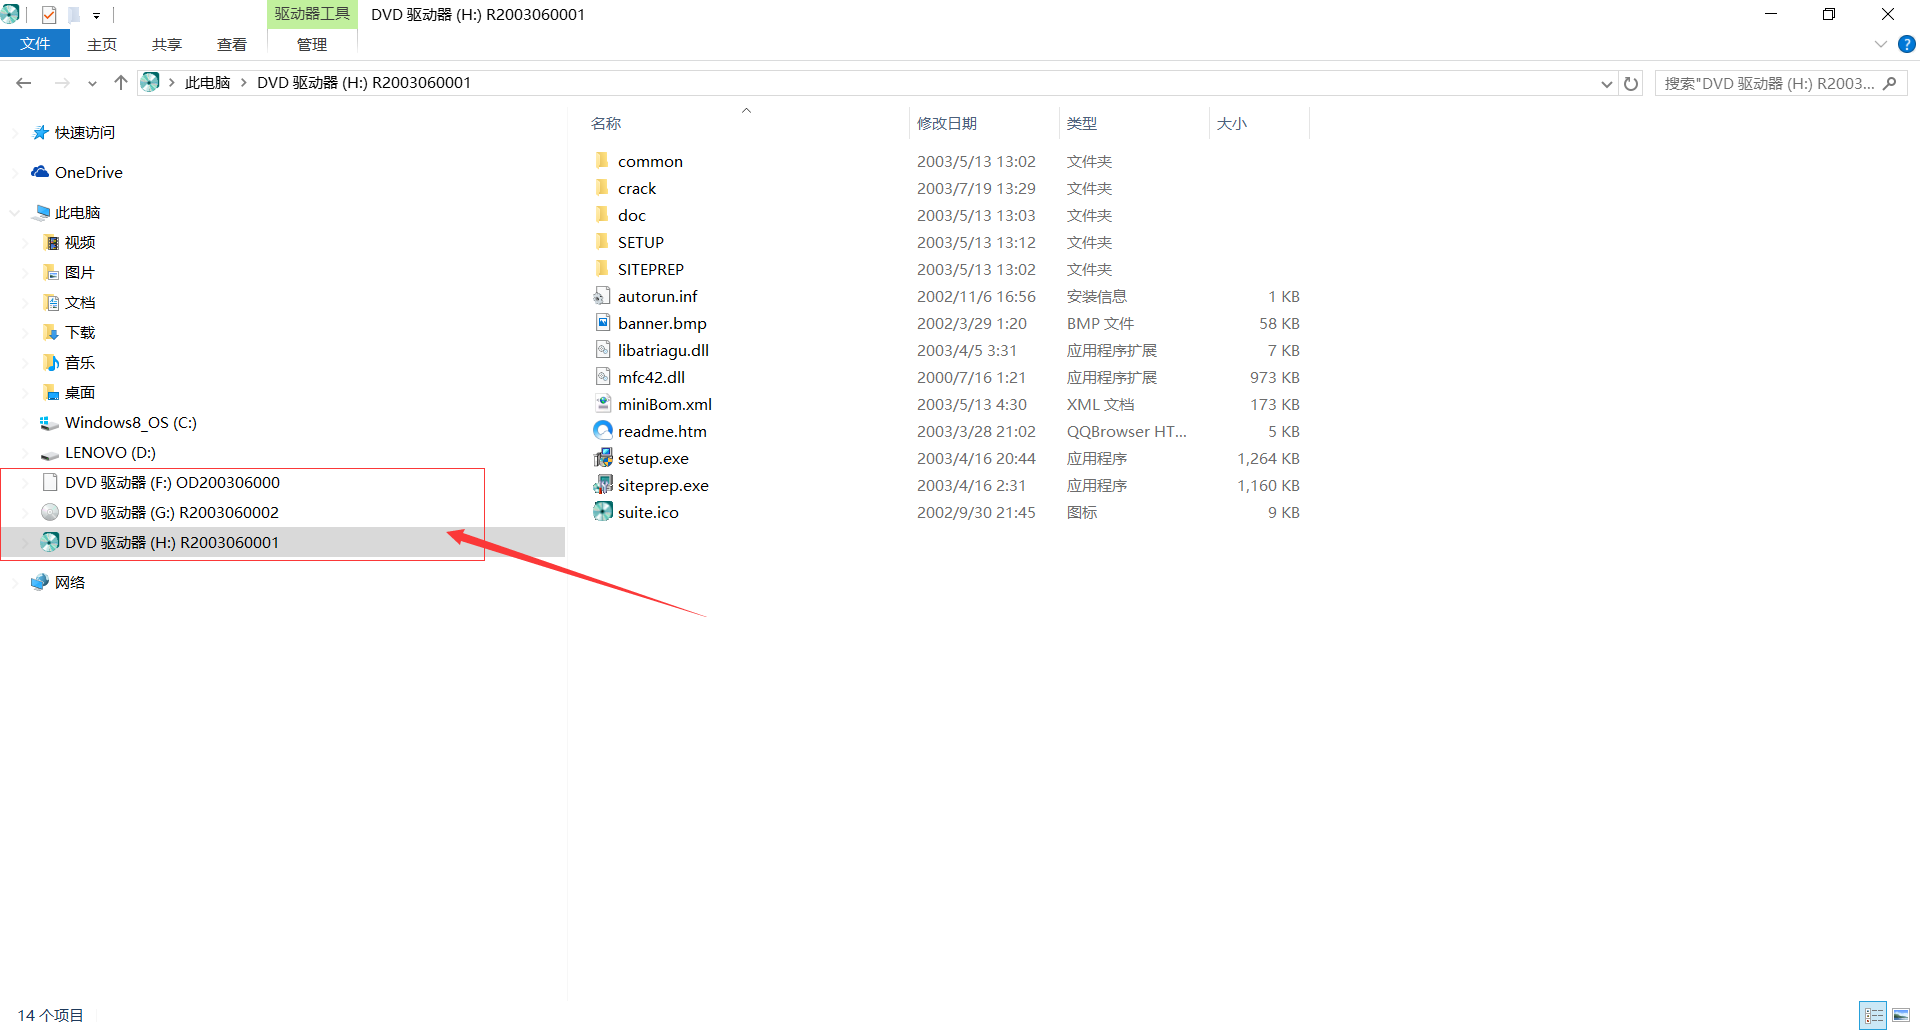
Task: Select Music (音乐) in the sidebar
Action: (x=80, y=363)
